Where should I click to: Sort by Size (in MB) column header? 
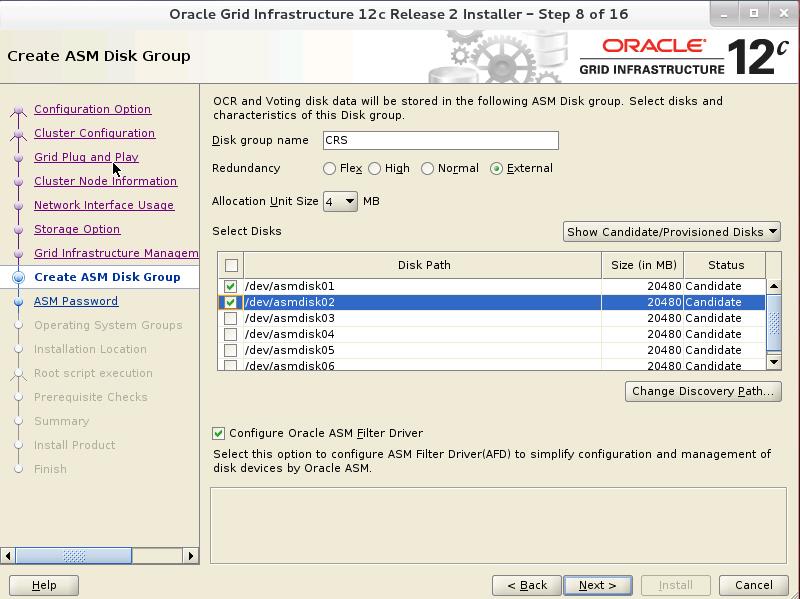tap(643, 265)
